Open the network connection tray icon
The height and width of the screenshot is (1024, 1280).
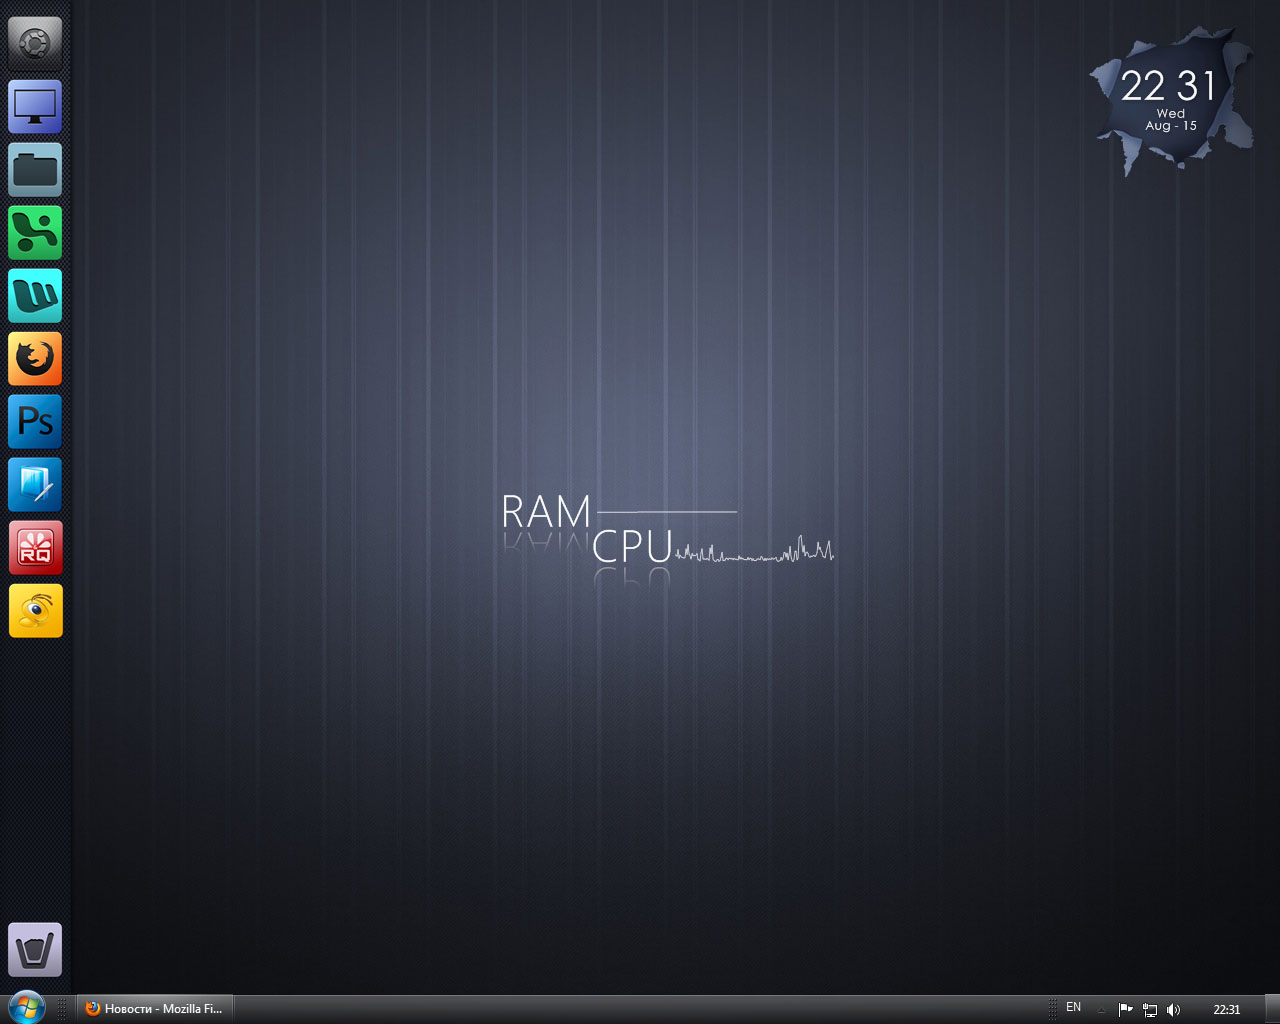pyautogui.click(x=1150, y=1010)
